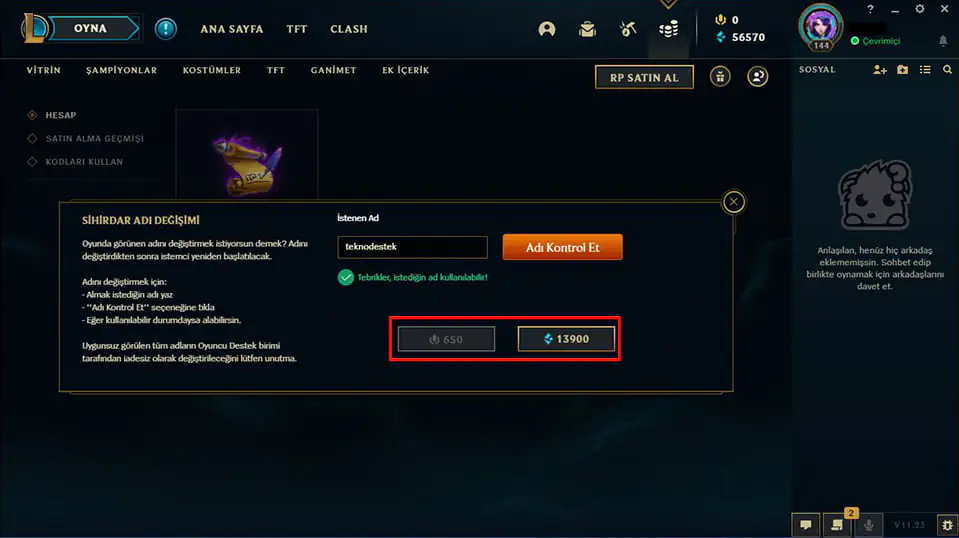Click the add friend icon
This screenshot has height=538, width=959.
pos(879,70)
